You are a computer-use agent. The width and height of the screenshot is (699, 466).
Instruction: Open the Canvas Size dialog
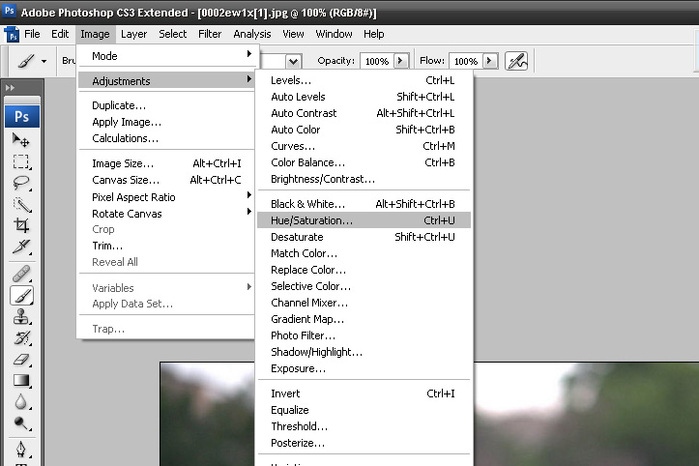[166, 180]
